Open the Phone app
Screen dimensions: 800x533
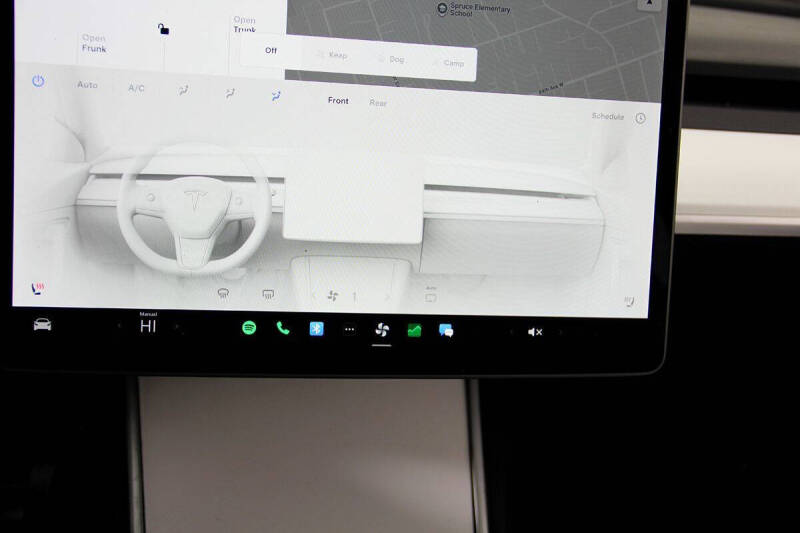pos(283,328)
